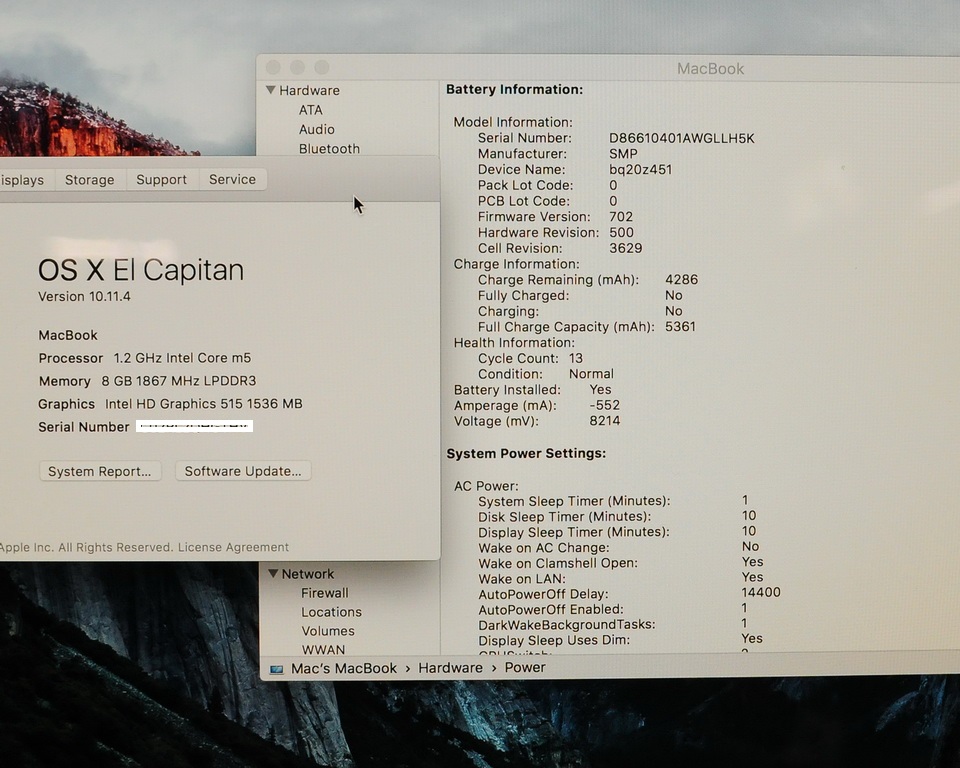Click the AutoPowerOff Delay value 14400
This screenshot has width=960, height=768.
click(761, 592)
